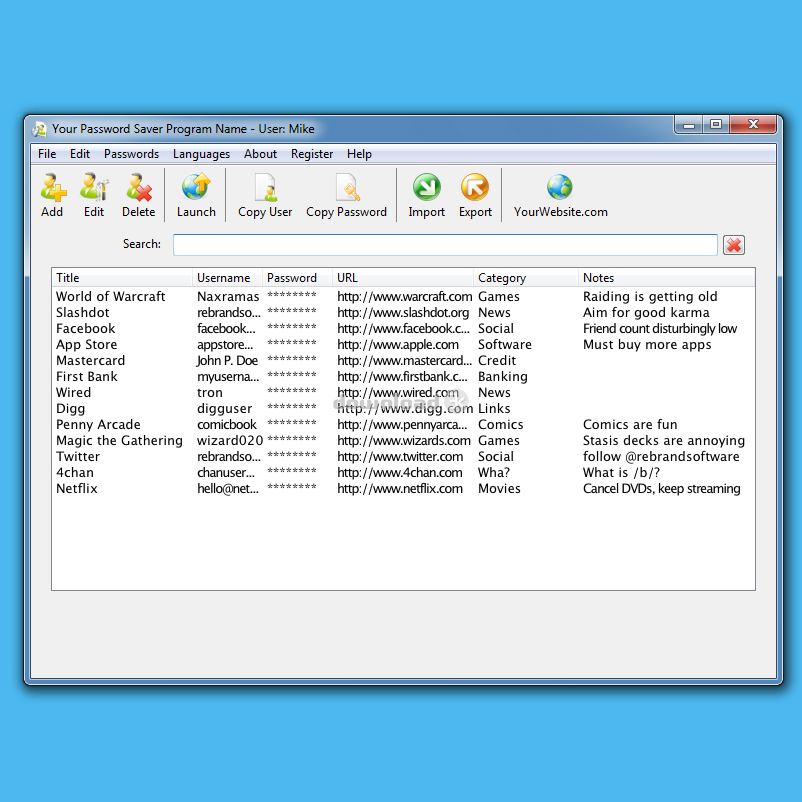Click note Aim for good karma
The image size is (802, 802).
[646, 313]
